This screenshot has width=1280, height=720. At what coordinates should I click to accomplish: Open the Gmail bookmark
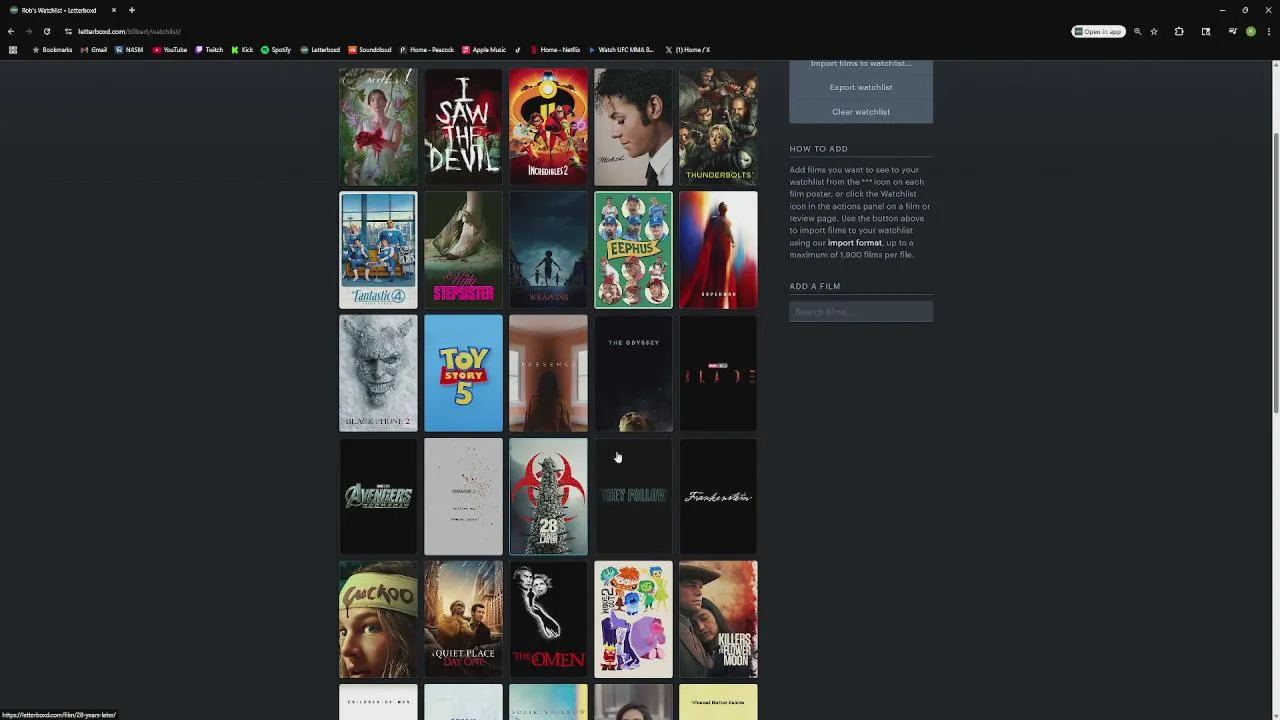coord(94,50)
